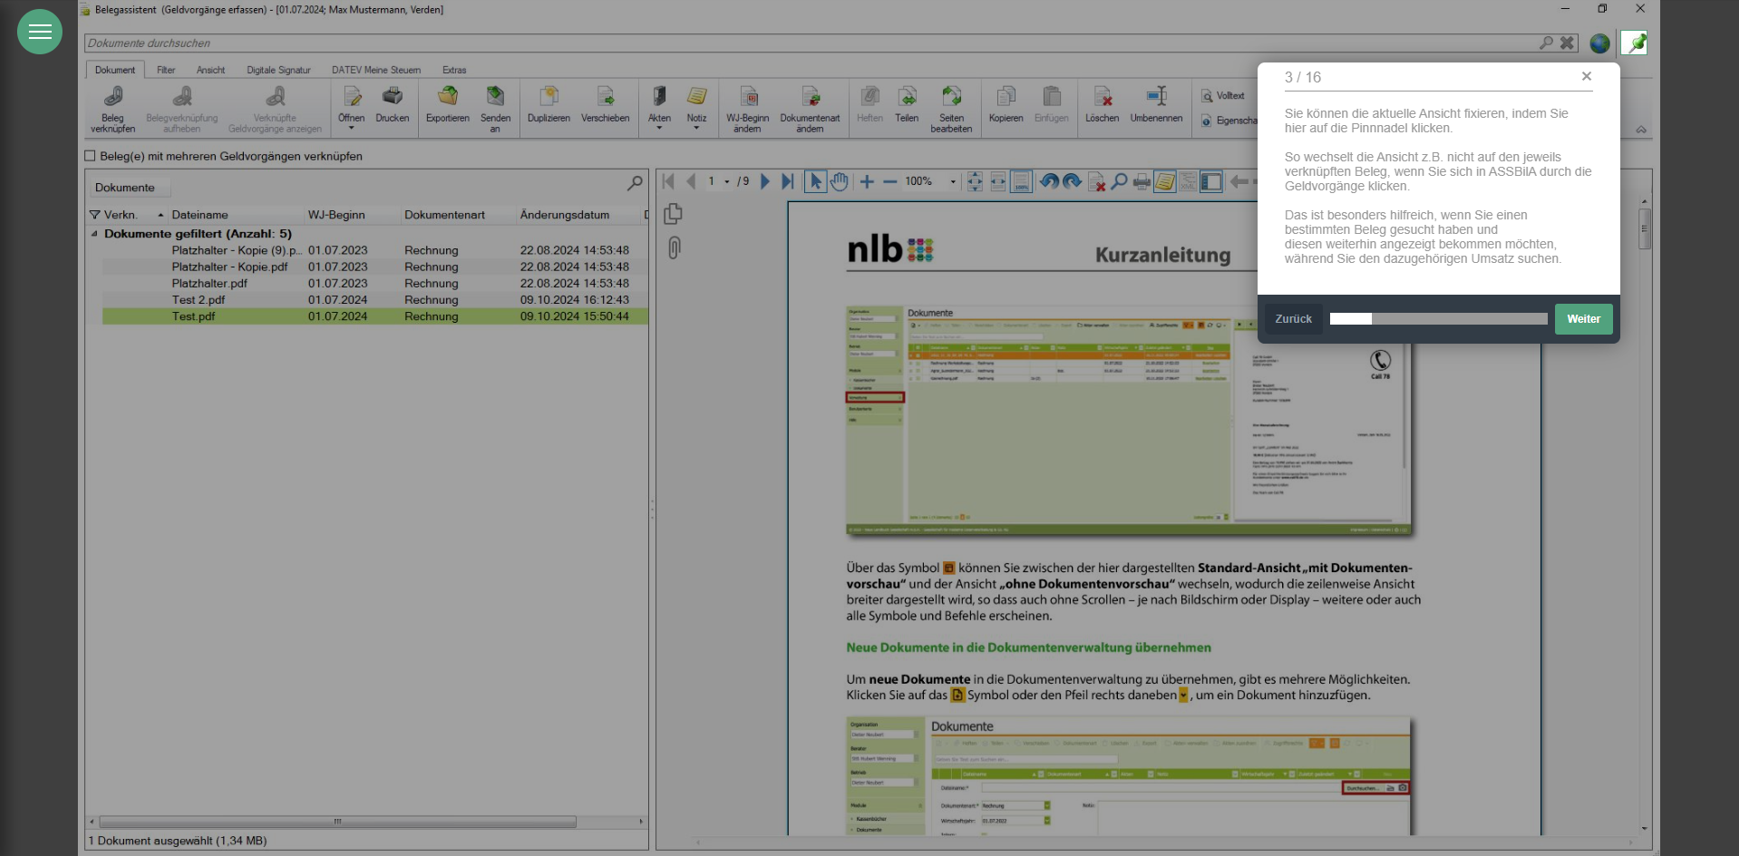The height and width of the screenshot is (856, 1739).
Task: Expand the Akten dropdown
Action: pyautogui.click(x=659, y=128)
